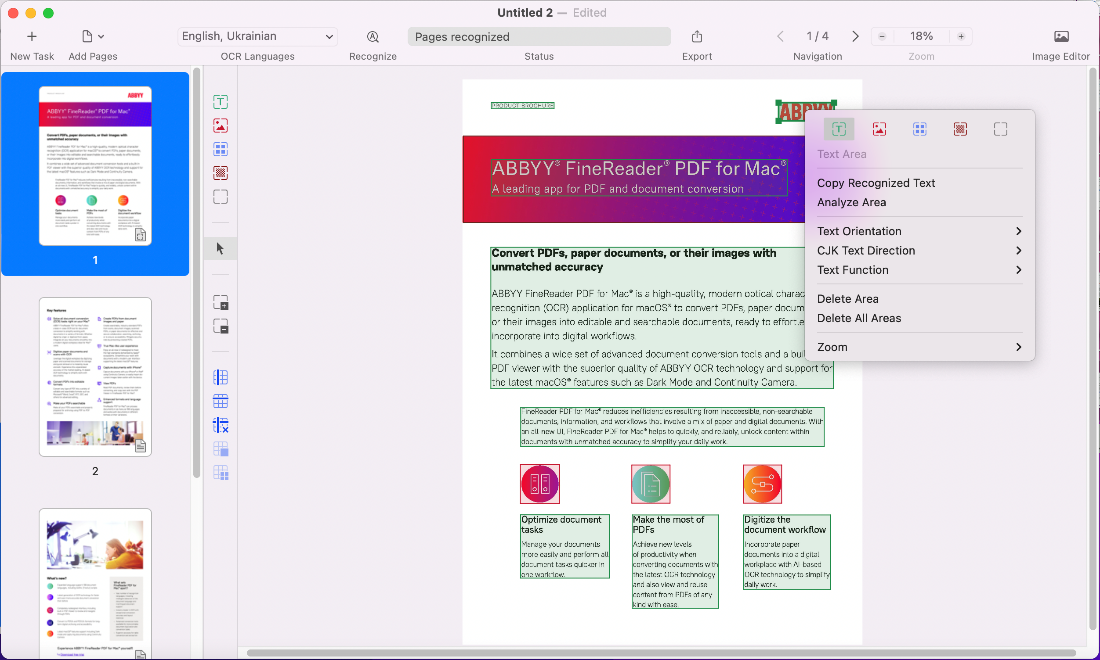The width and height of the screenshot is (1100, 660).
Task: Select the Delete Separator tool
Action: tap(220, 425)
